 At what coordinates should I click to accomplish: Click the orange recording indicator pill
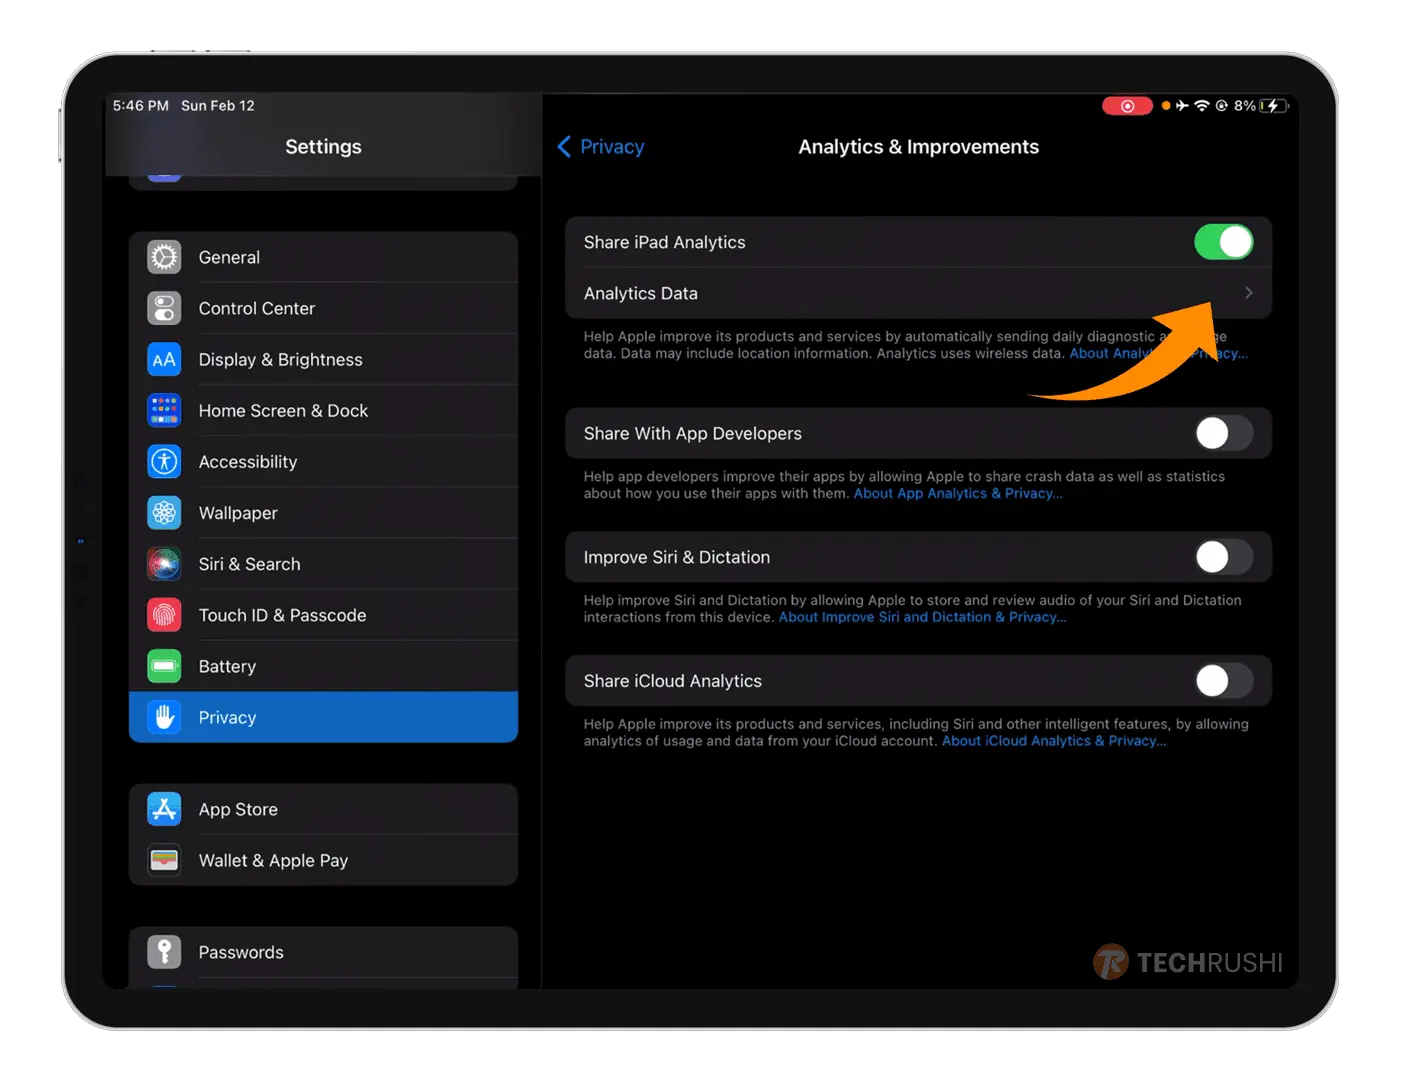[x=1127, y=105]
